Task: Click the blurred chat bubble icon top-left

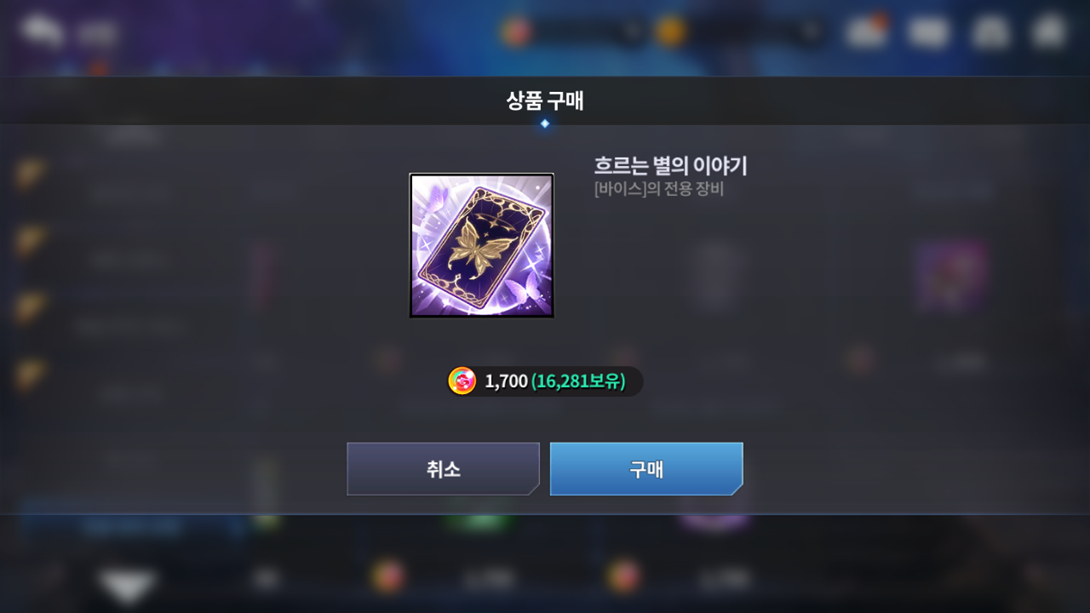Action: point(42,31)
